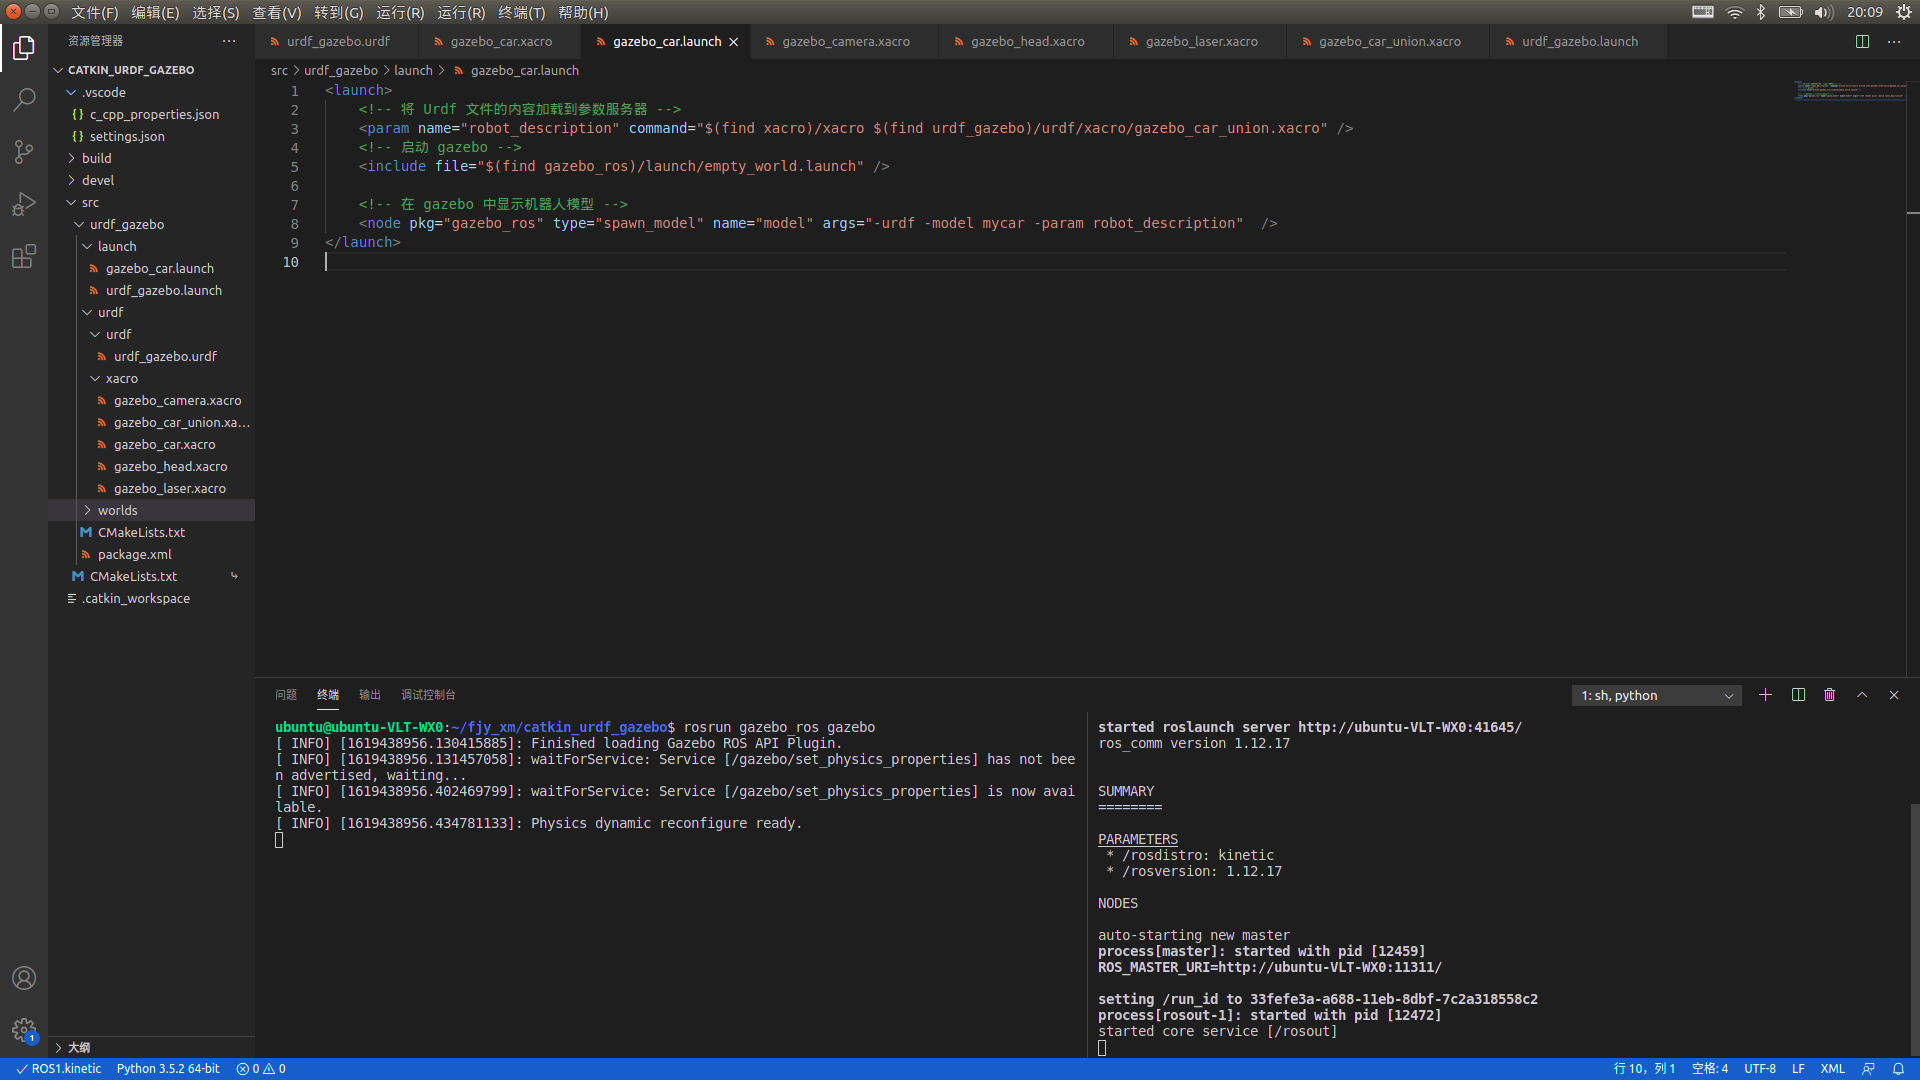
Task: Open the Extensions view icon
Action: 24,257
